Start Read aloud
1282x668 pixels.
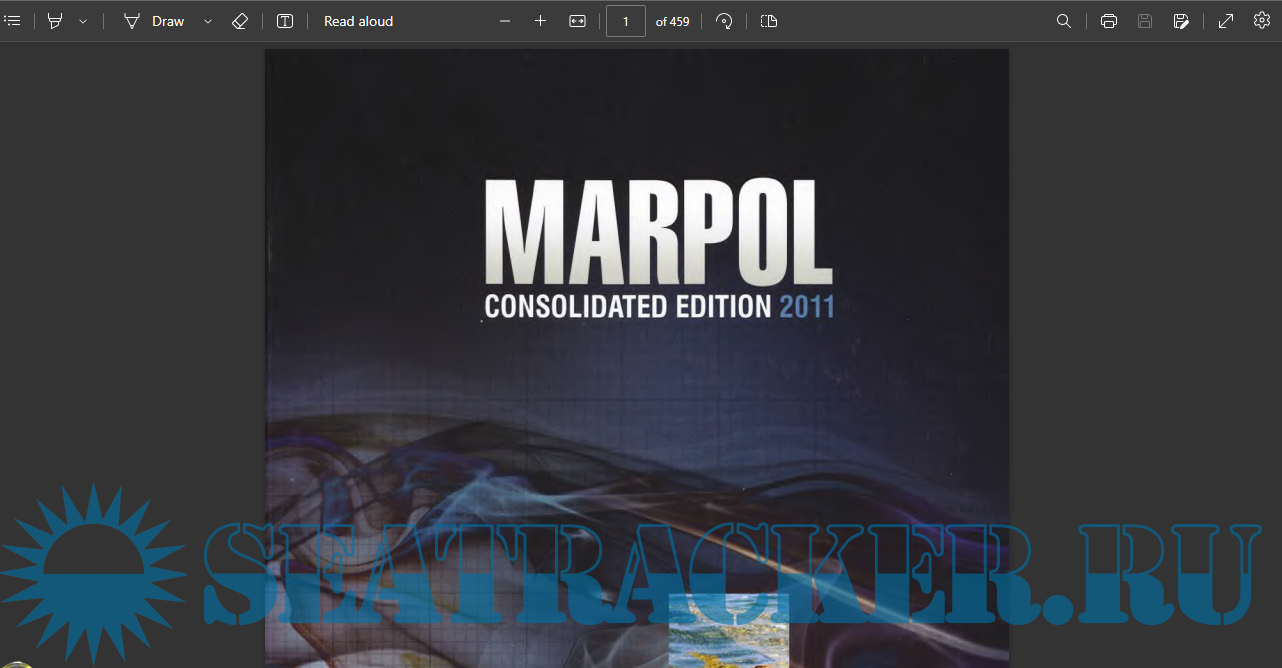point(358,21)
